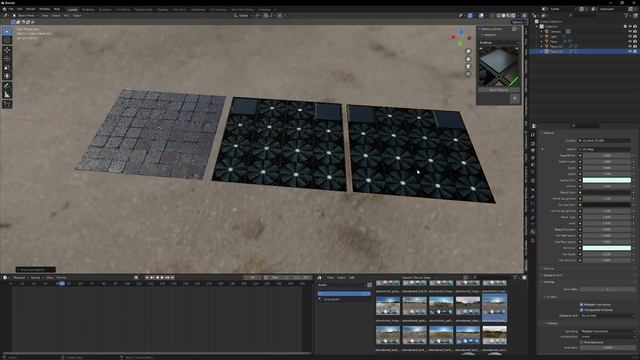Open the volume Interpolation dropdown
Image resolution: width=640 pixels, height=360 pixels.
coord(608,336)
